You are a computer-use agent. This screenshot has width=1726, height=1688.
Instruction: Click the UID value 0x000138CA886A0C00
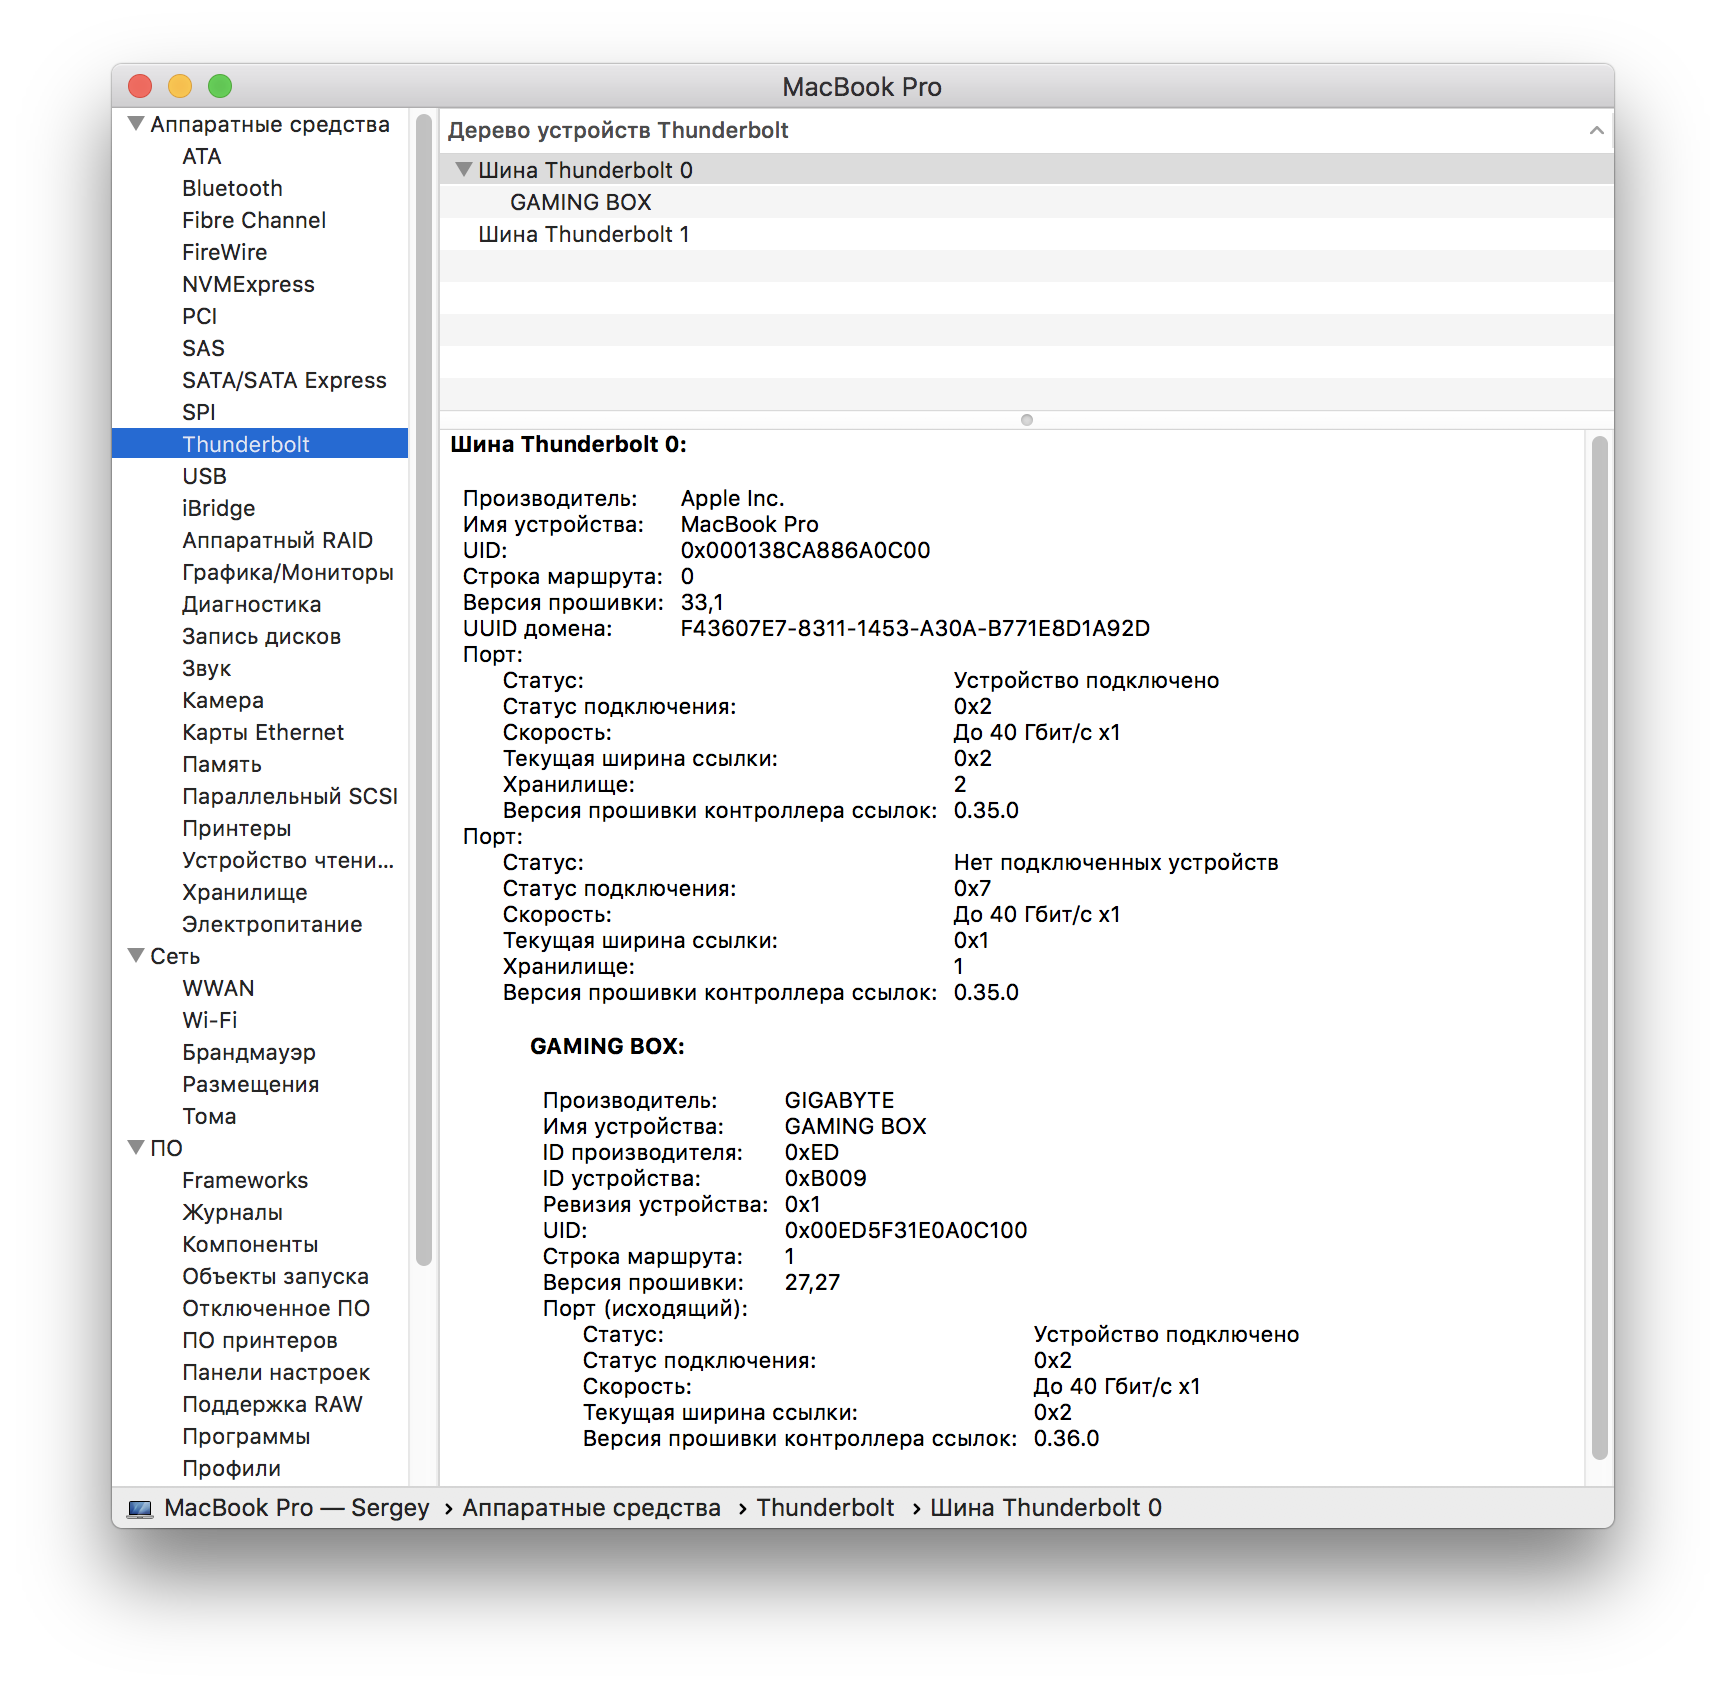tap(805, 550)
